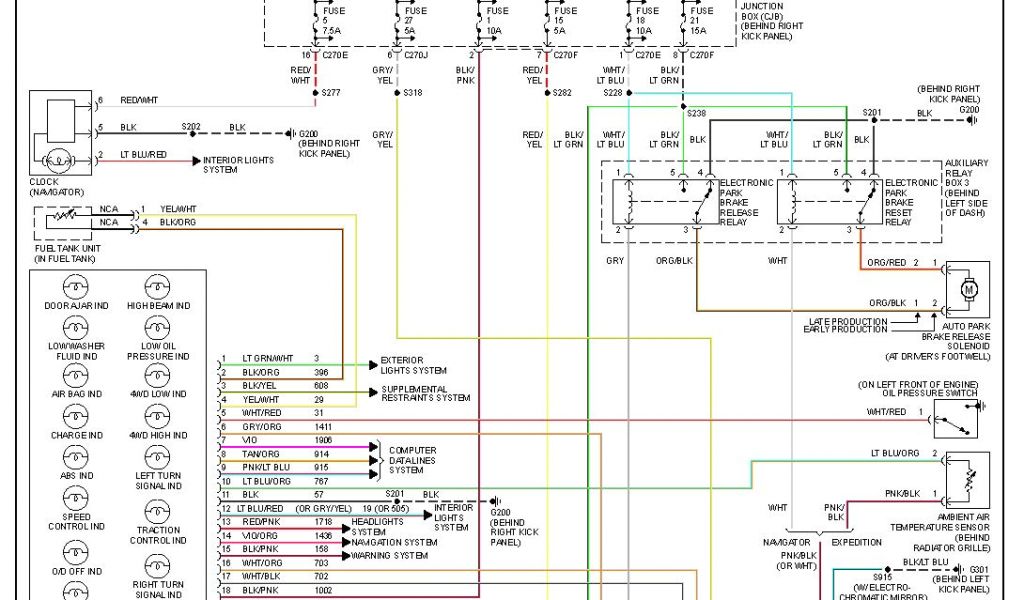Click the Fuel Tank Unit resistor symbol
Screen dimensions: 1024x600
pyautogui.click(x=66, y=217)
